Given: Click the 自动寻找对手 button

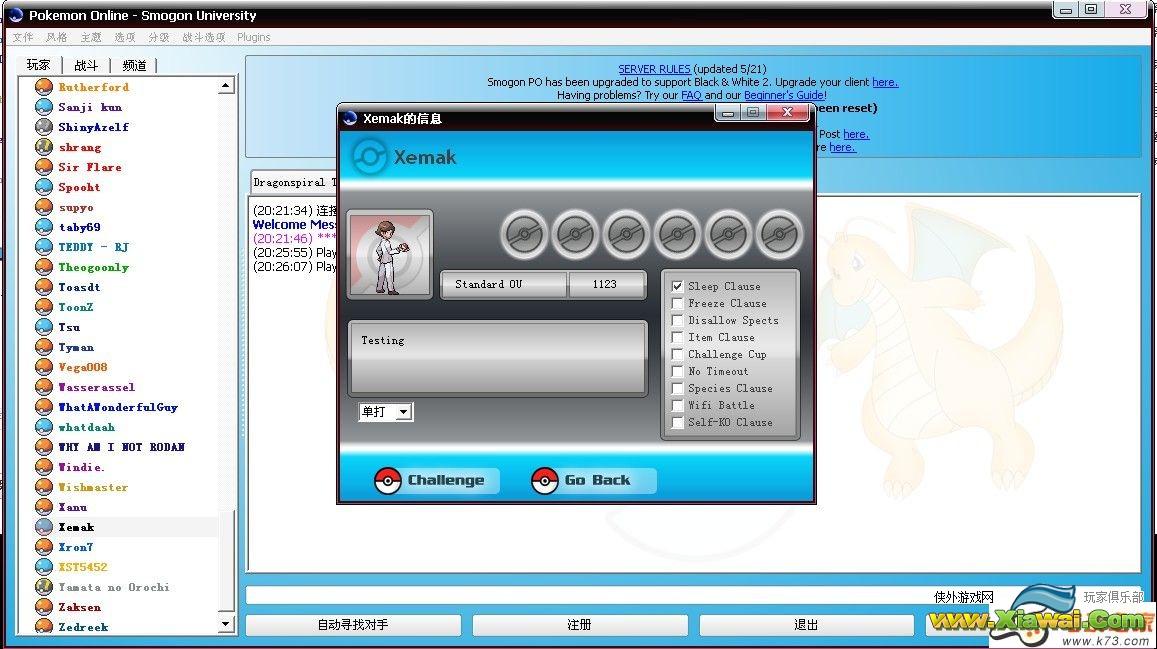Looking at the screenshot, I should click(353, 625).
